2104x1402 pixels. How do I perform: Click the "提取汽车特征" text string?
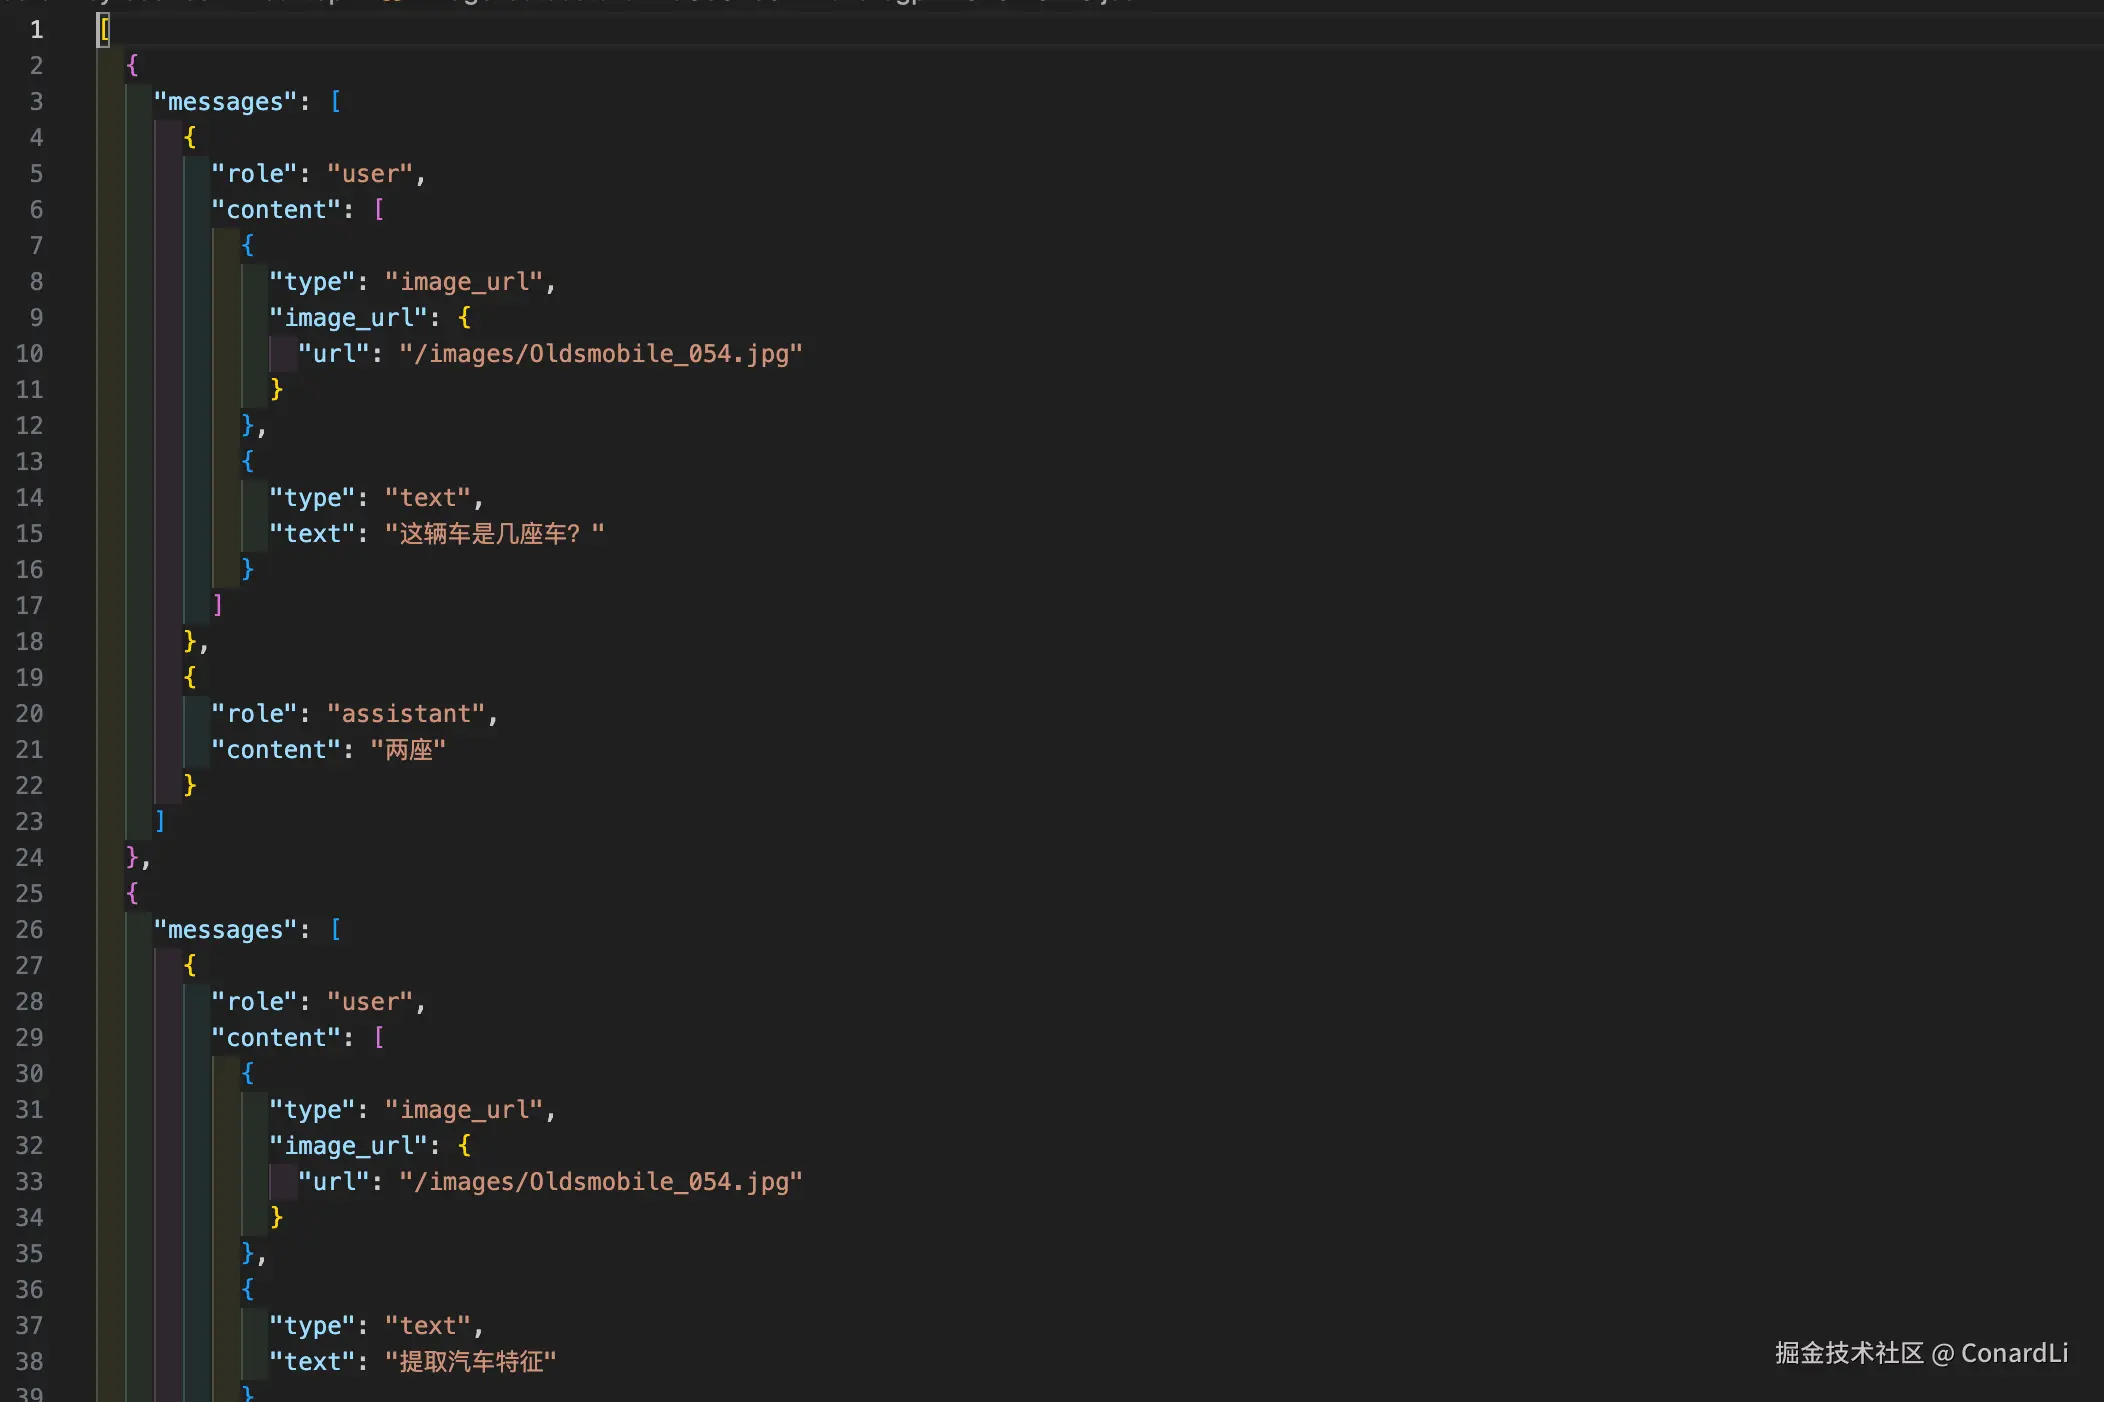coord(470,1362)
